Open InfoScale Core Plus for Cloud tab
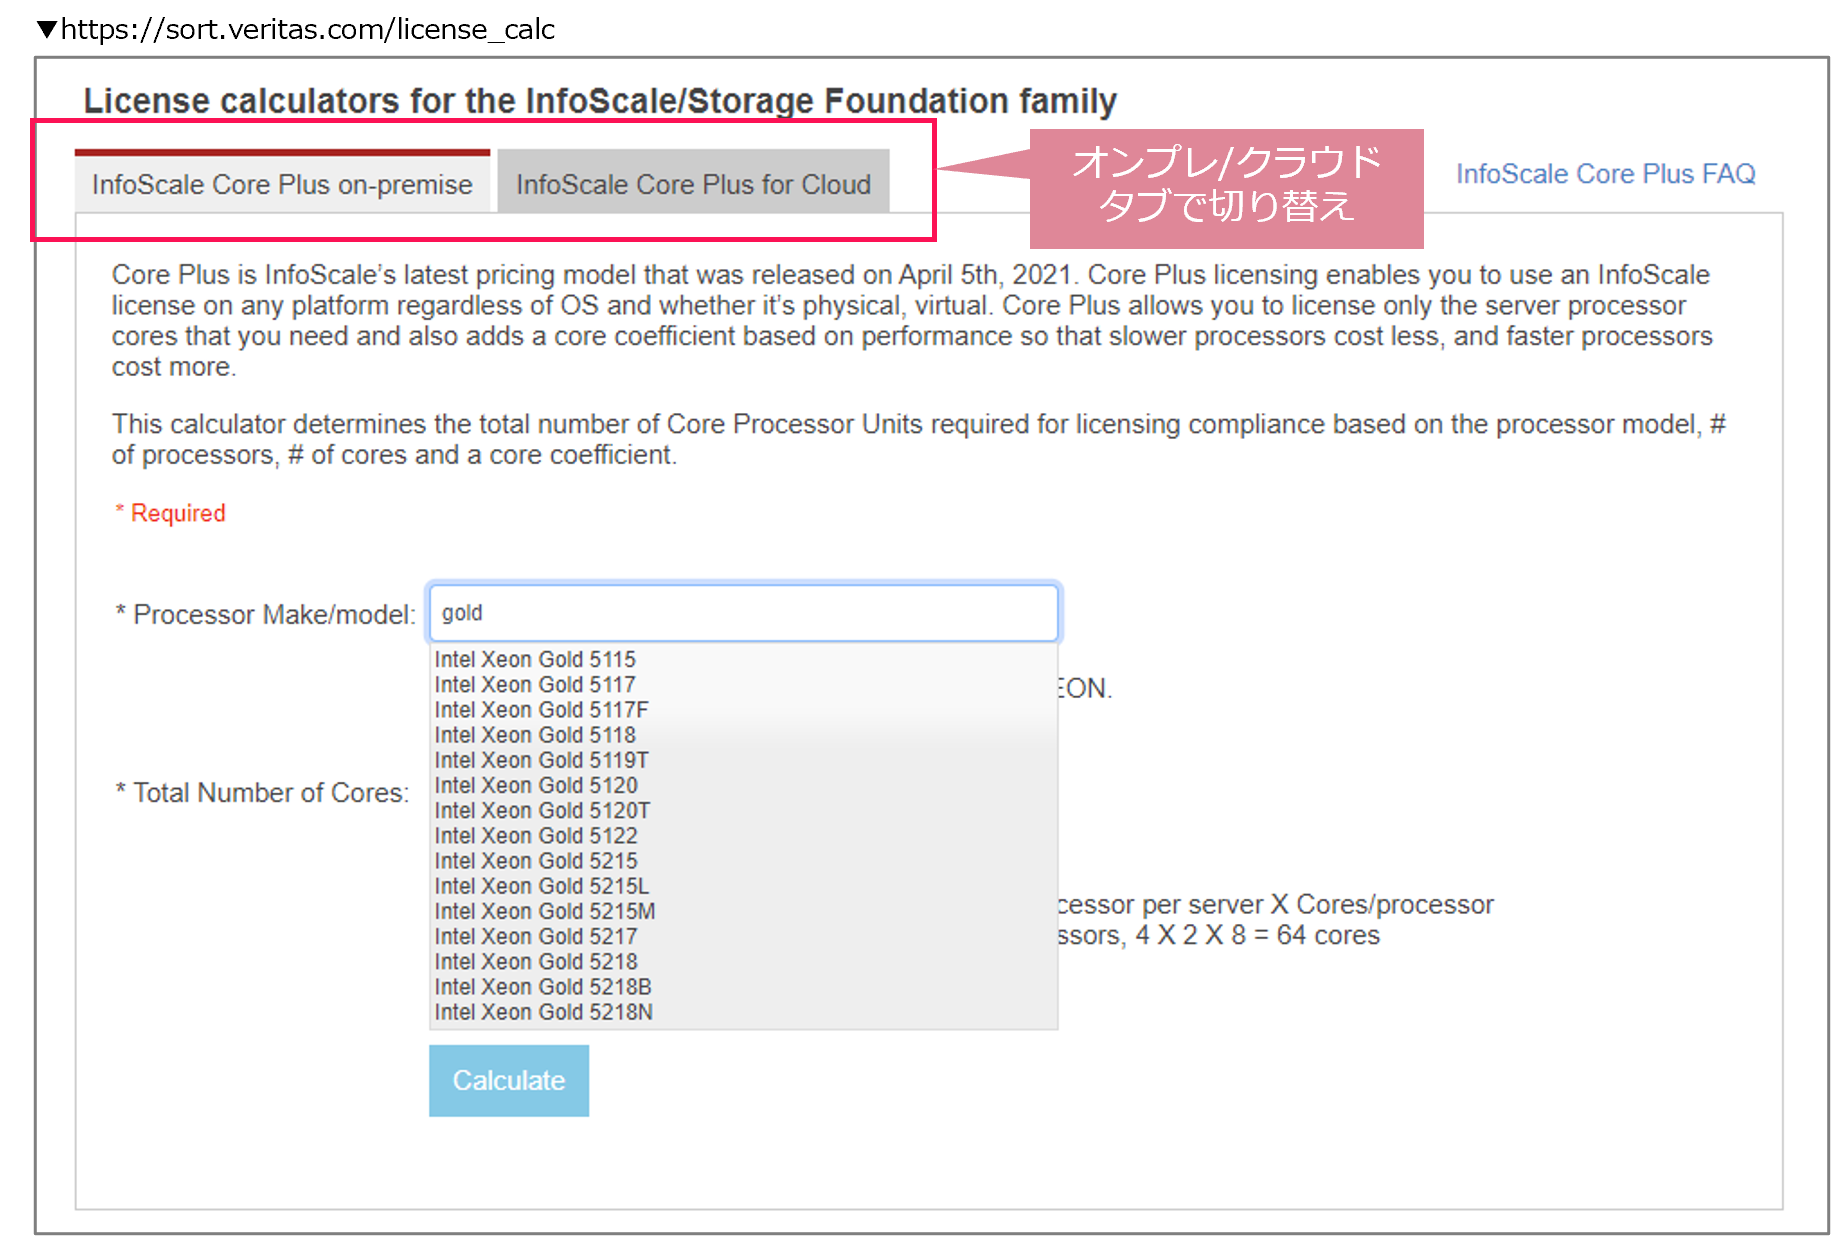Image resolution: width=1831 pixels, height=1236 pixels. pos(693,184)
